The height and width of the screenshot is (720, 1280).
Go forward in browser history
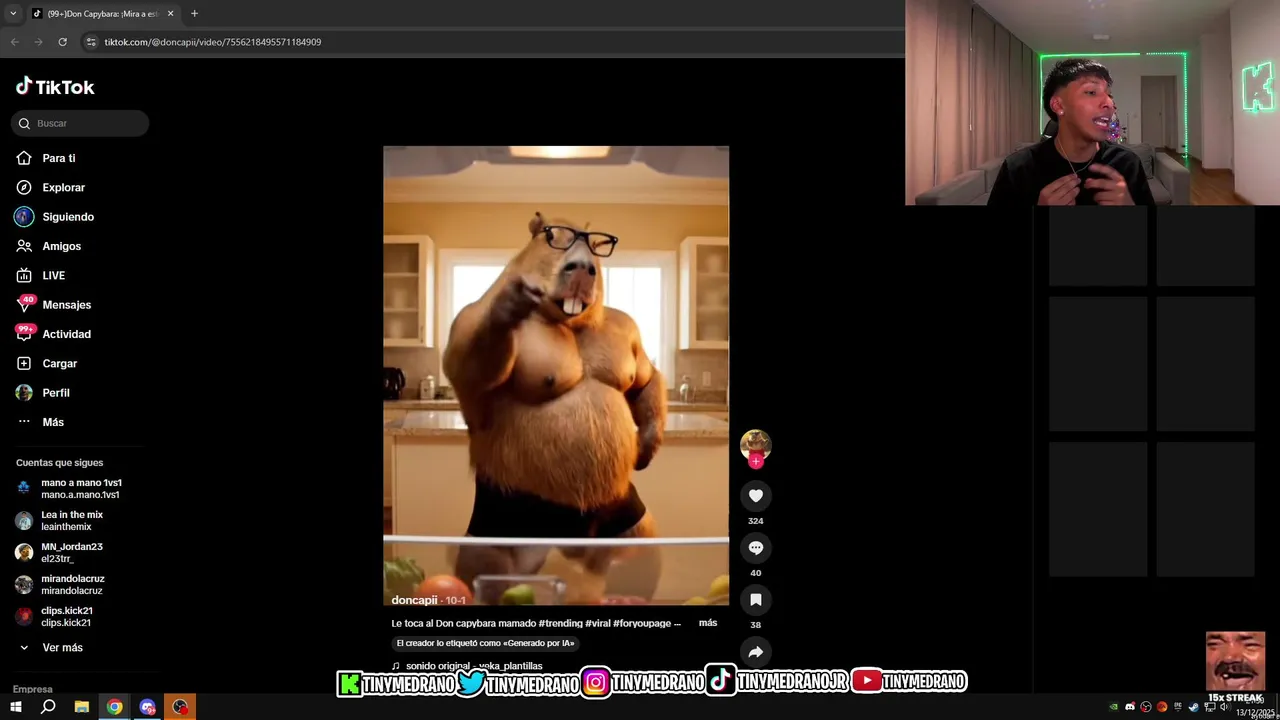(x=38, y=42)
